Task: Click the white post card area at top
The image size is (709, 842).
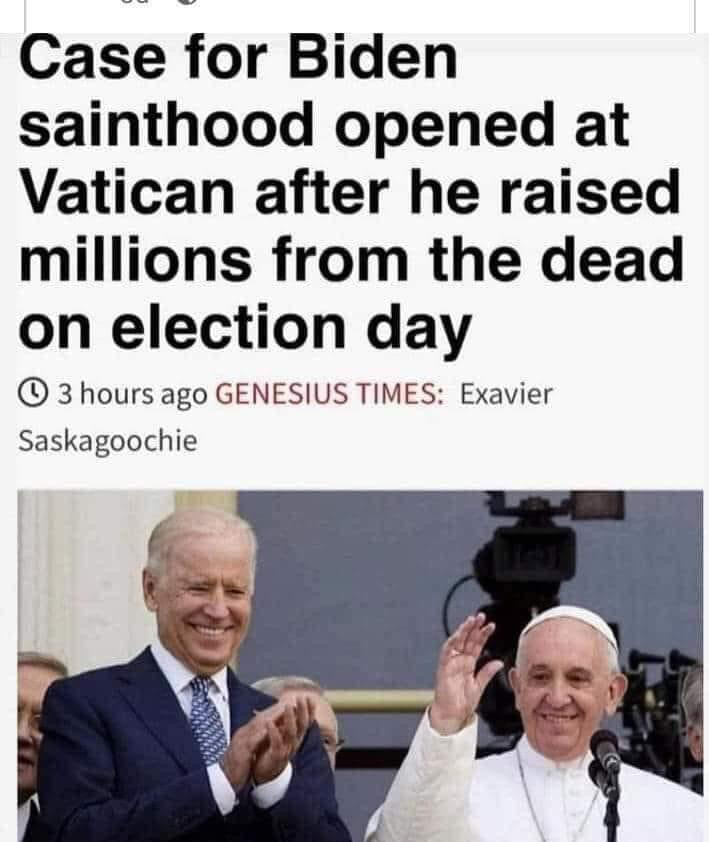Action: (360, 16)
